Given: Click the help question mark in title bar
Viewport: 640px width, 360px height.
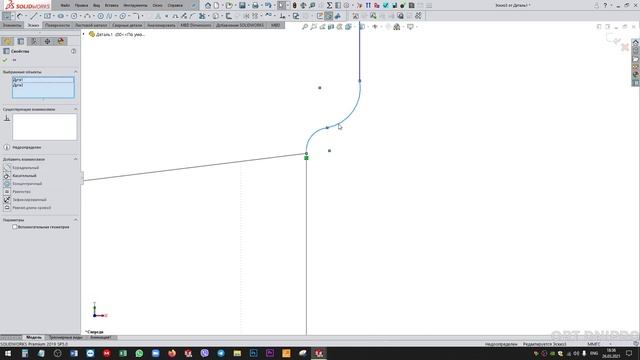Looking at the screenshot, I should [x=605, y=5].
